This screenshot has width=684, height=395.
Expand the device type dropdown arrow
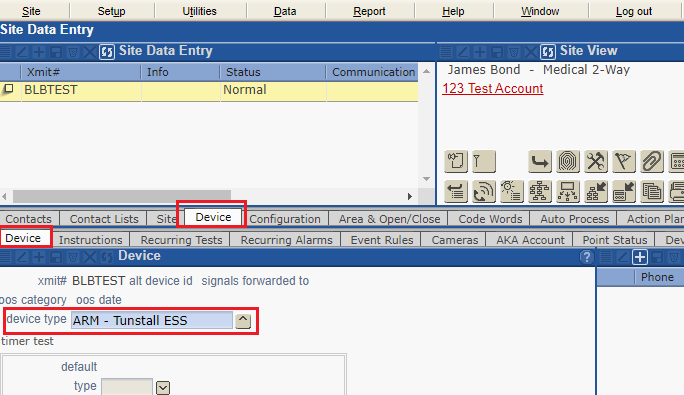pos(243,321)
